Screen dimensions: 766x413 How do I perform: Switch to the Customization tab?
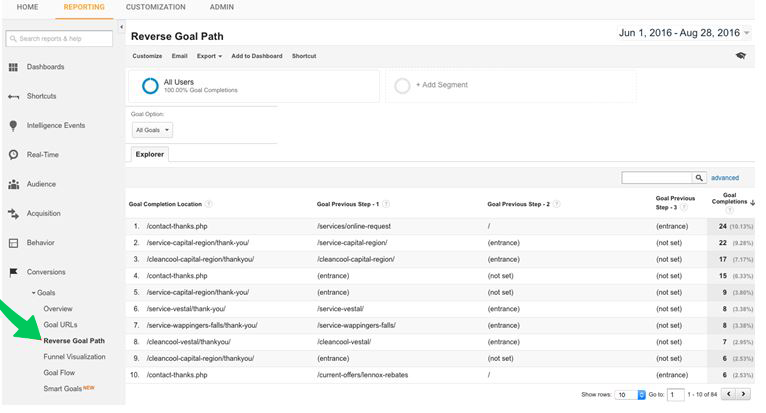(x=156, y=7)
